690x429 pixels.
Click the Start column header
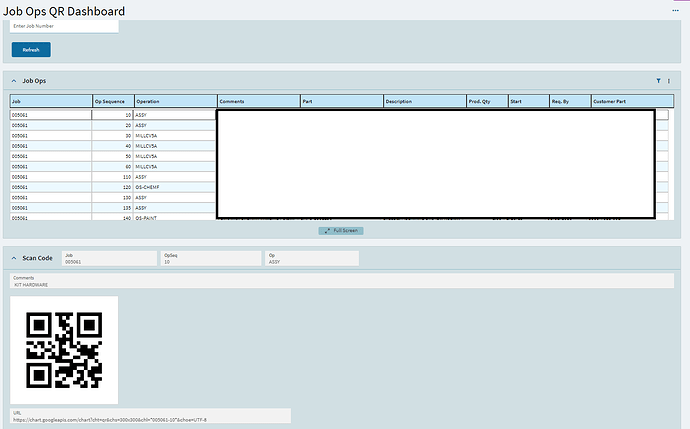(529, 101)
